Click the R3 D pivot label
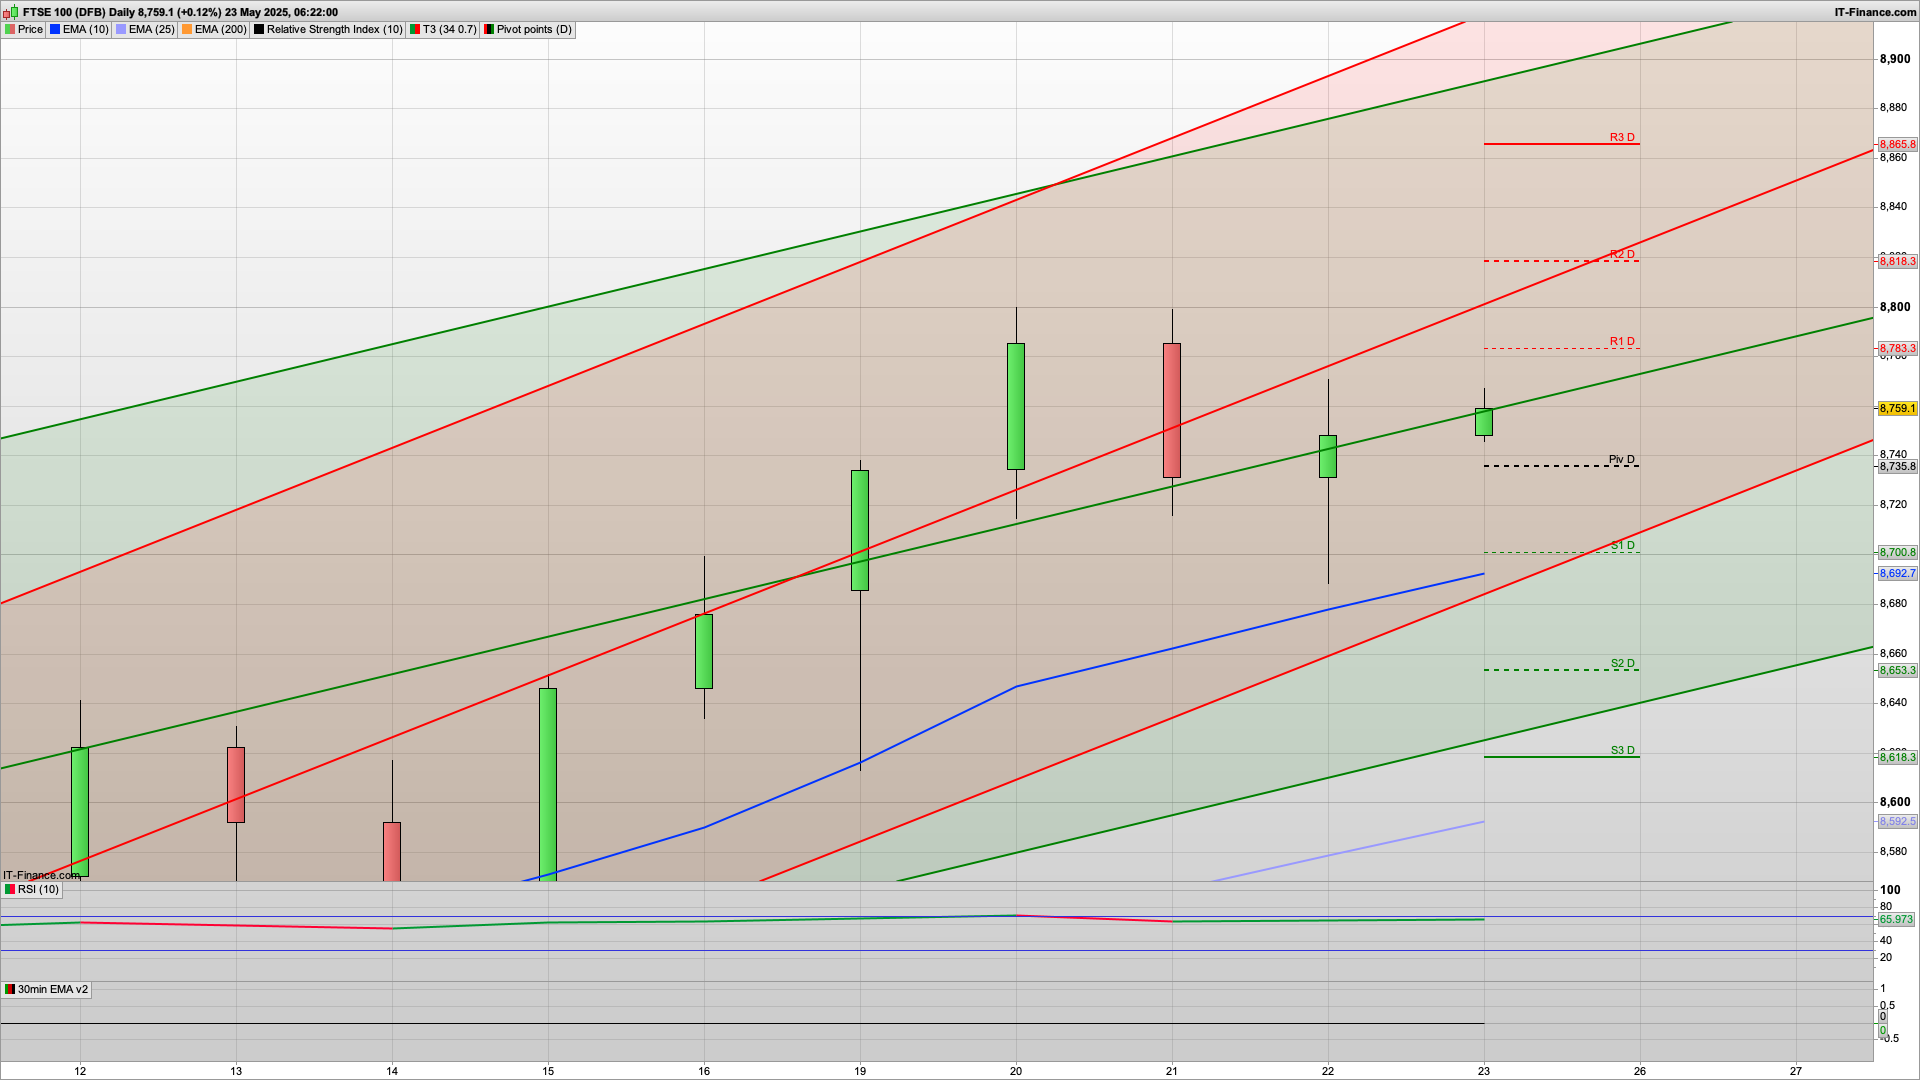This screenshot has width=1920, height=1080. 1622,137
